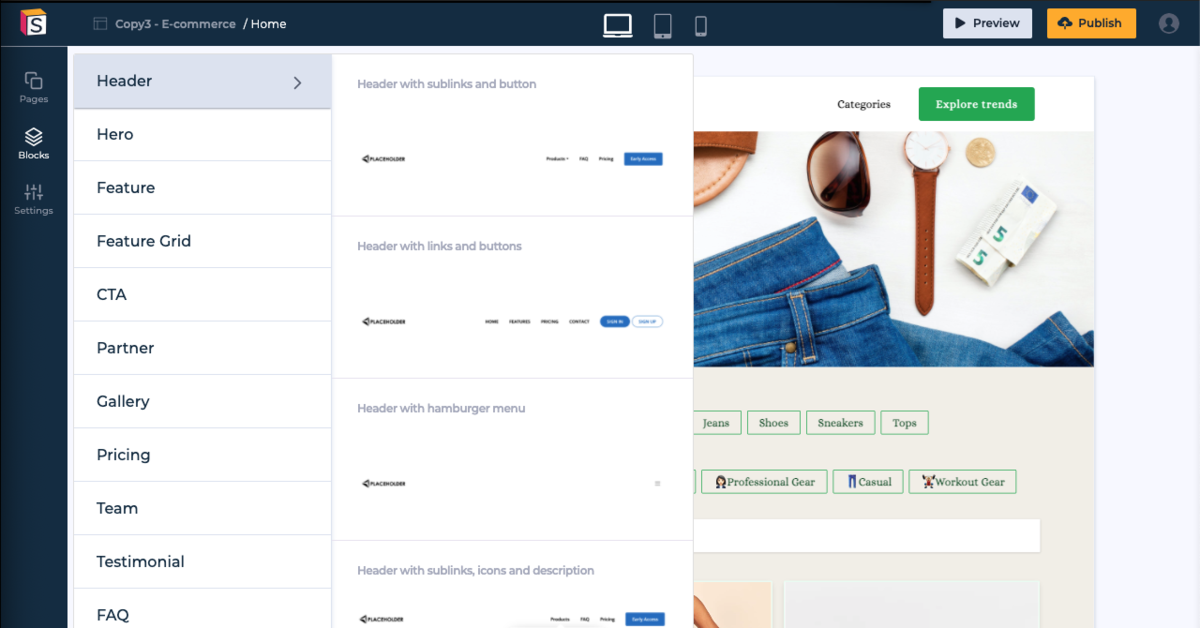This screenshot has width=1200, height=628.
Task: Select the Testimonial block category
Action: click(x=202, y=562)
